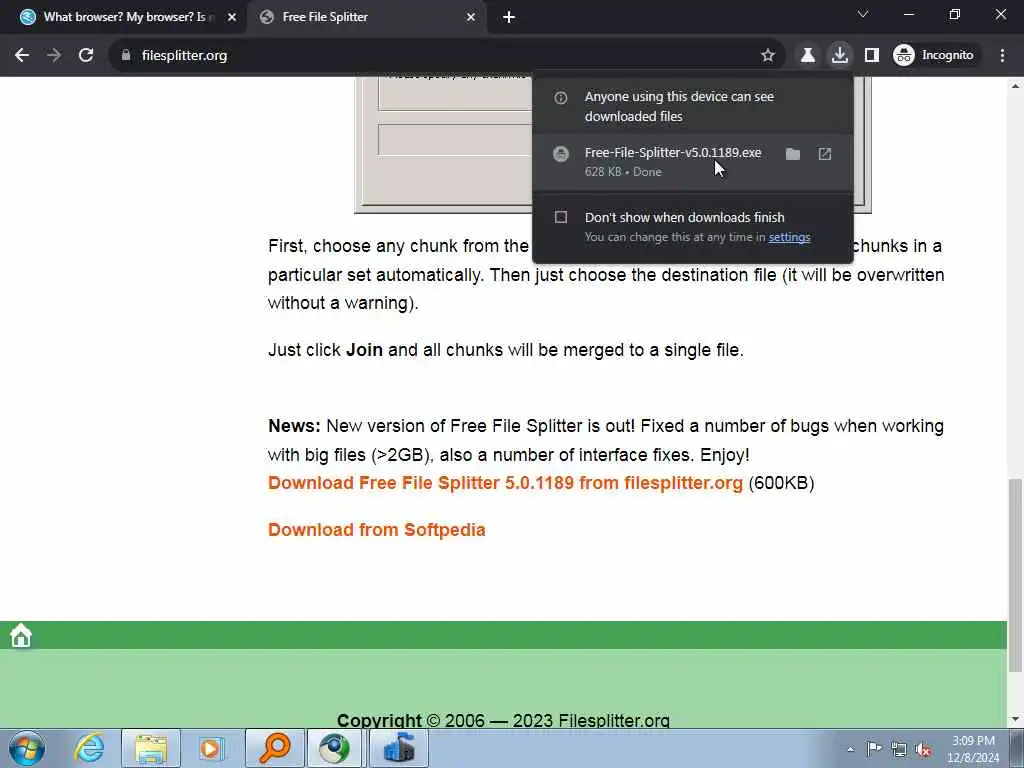Viewport: 1024px width, 768px height.
Task: Expand the tab search chevron
Action: [863, 14]
